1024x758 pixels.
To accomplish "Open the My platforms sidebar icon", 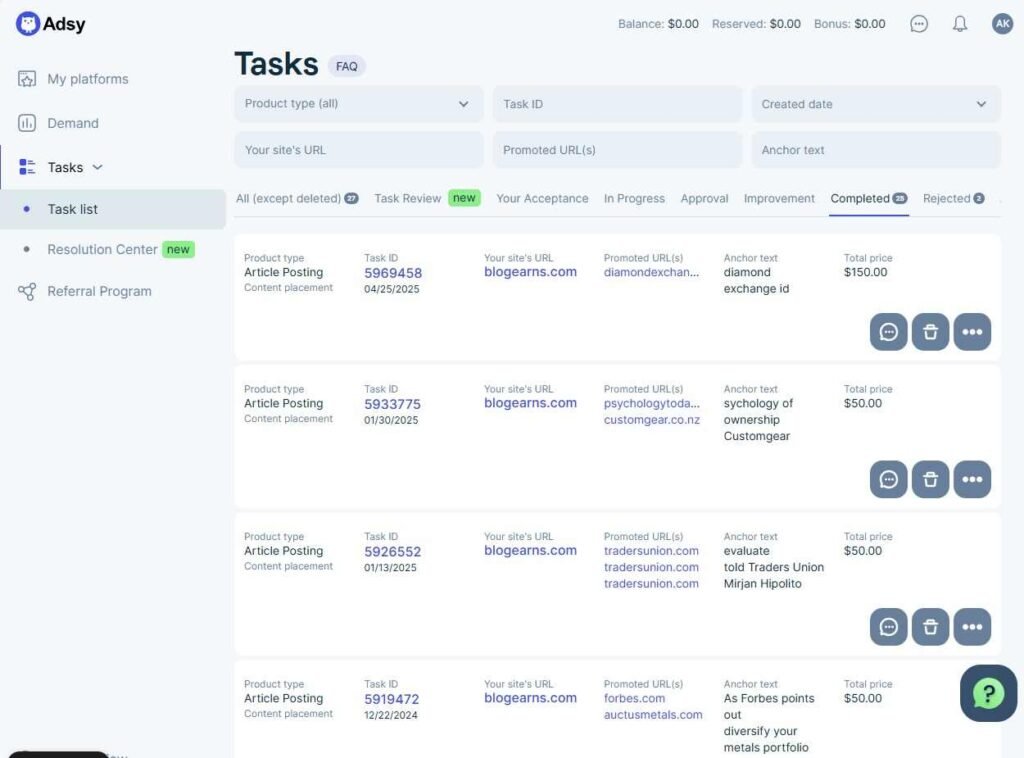I will (27, 79).
